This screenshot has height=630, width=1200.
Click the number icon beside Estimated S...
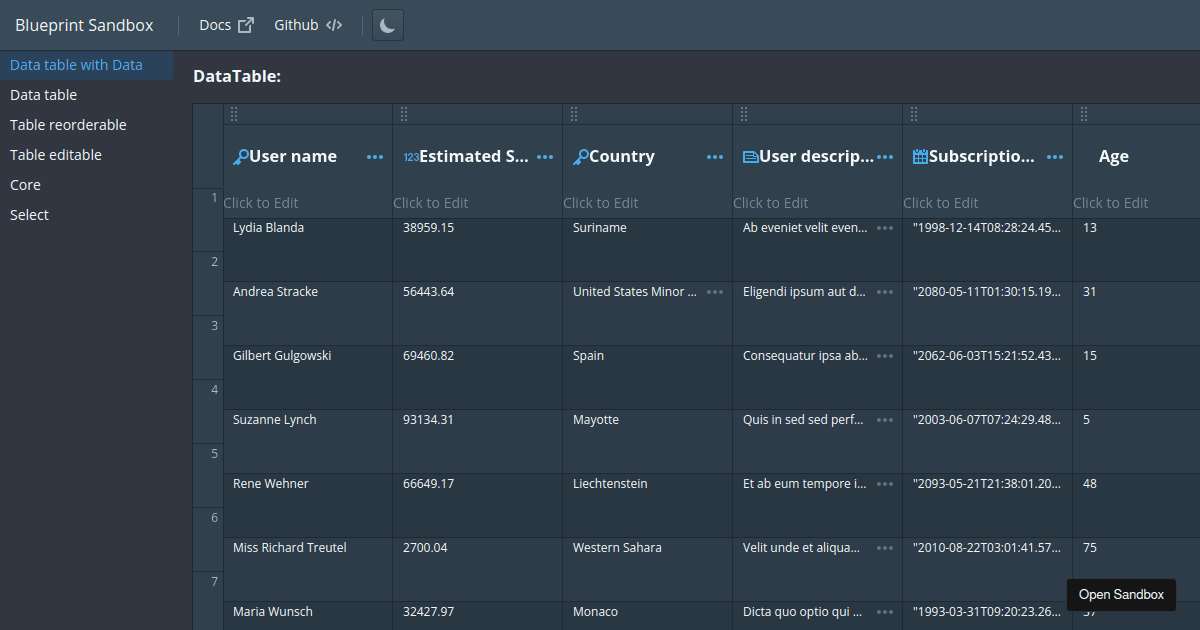pyautogui.click(x=411, y=157)
